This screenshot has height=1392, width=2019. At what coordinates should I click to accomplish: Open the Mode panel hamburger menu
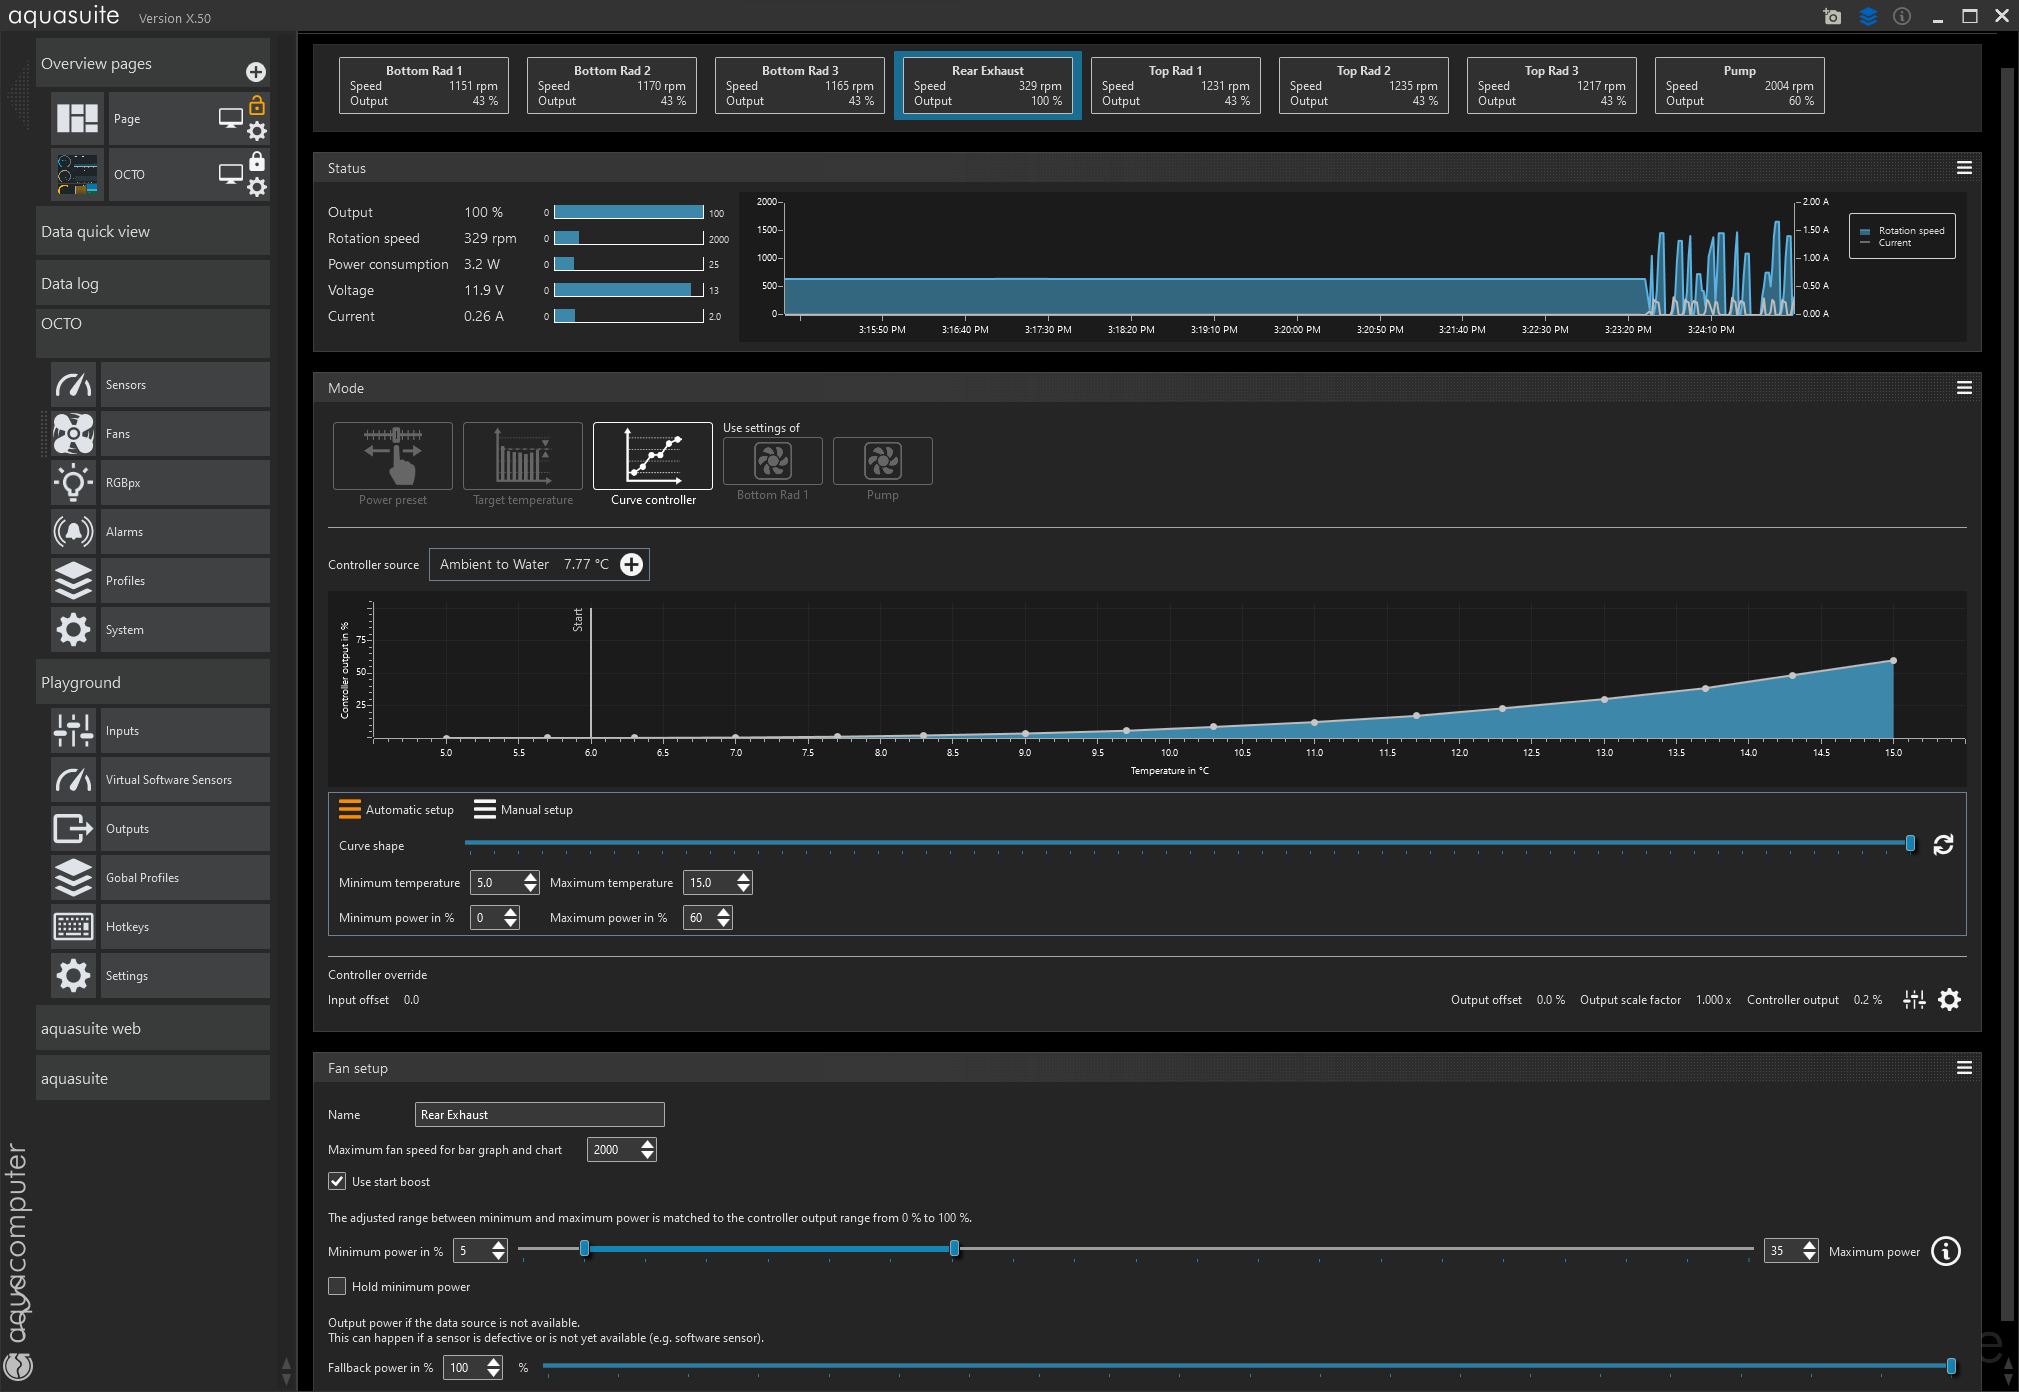1964,388
